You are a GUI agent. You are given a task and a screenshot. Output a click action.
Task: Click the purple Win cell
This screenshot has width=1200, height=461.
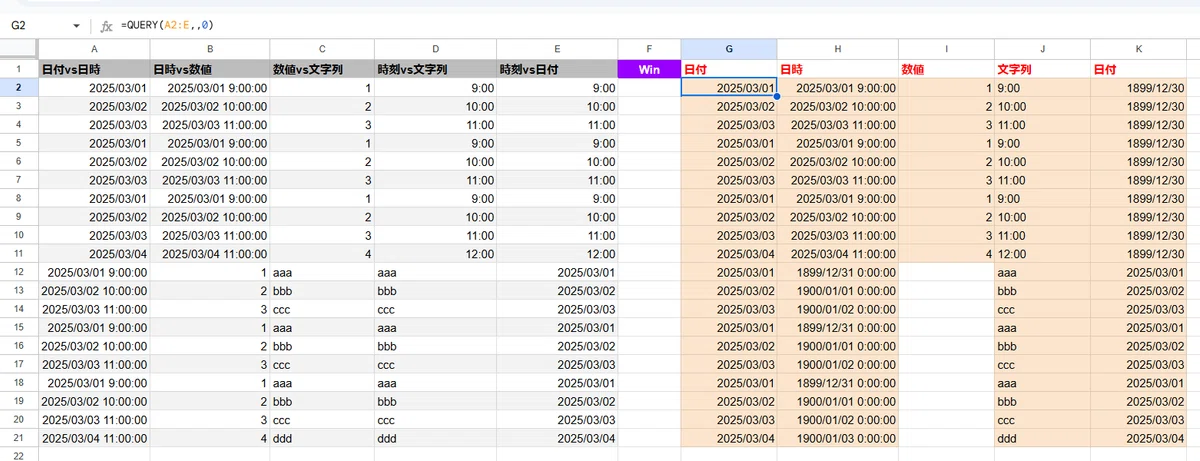[649, 69]
